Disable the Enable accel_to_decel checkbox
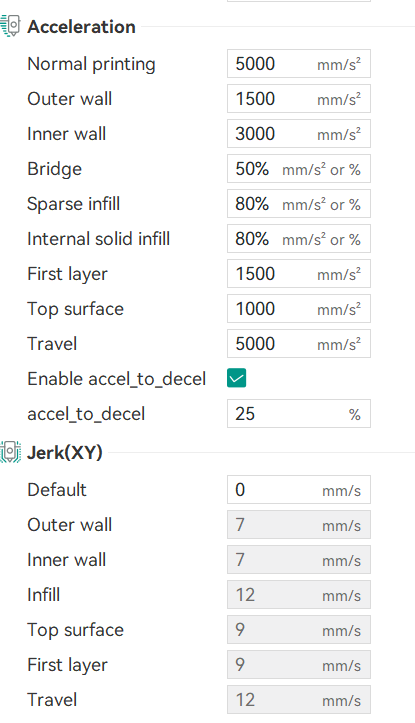This screenshot has width=415, height=723. pyautogui.click(x=237, y=378)
